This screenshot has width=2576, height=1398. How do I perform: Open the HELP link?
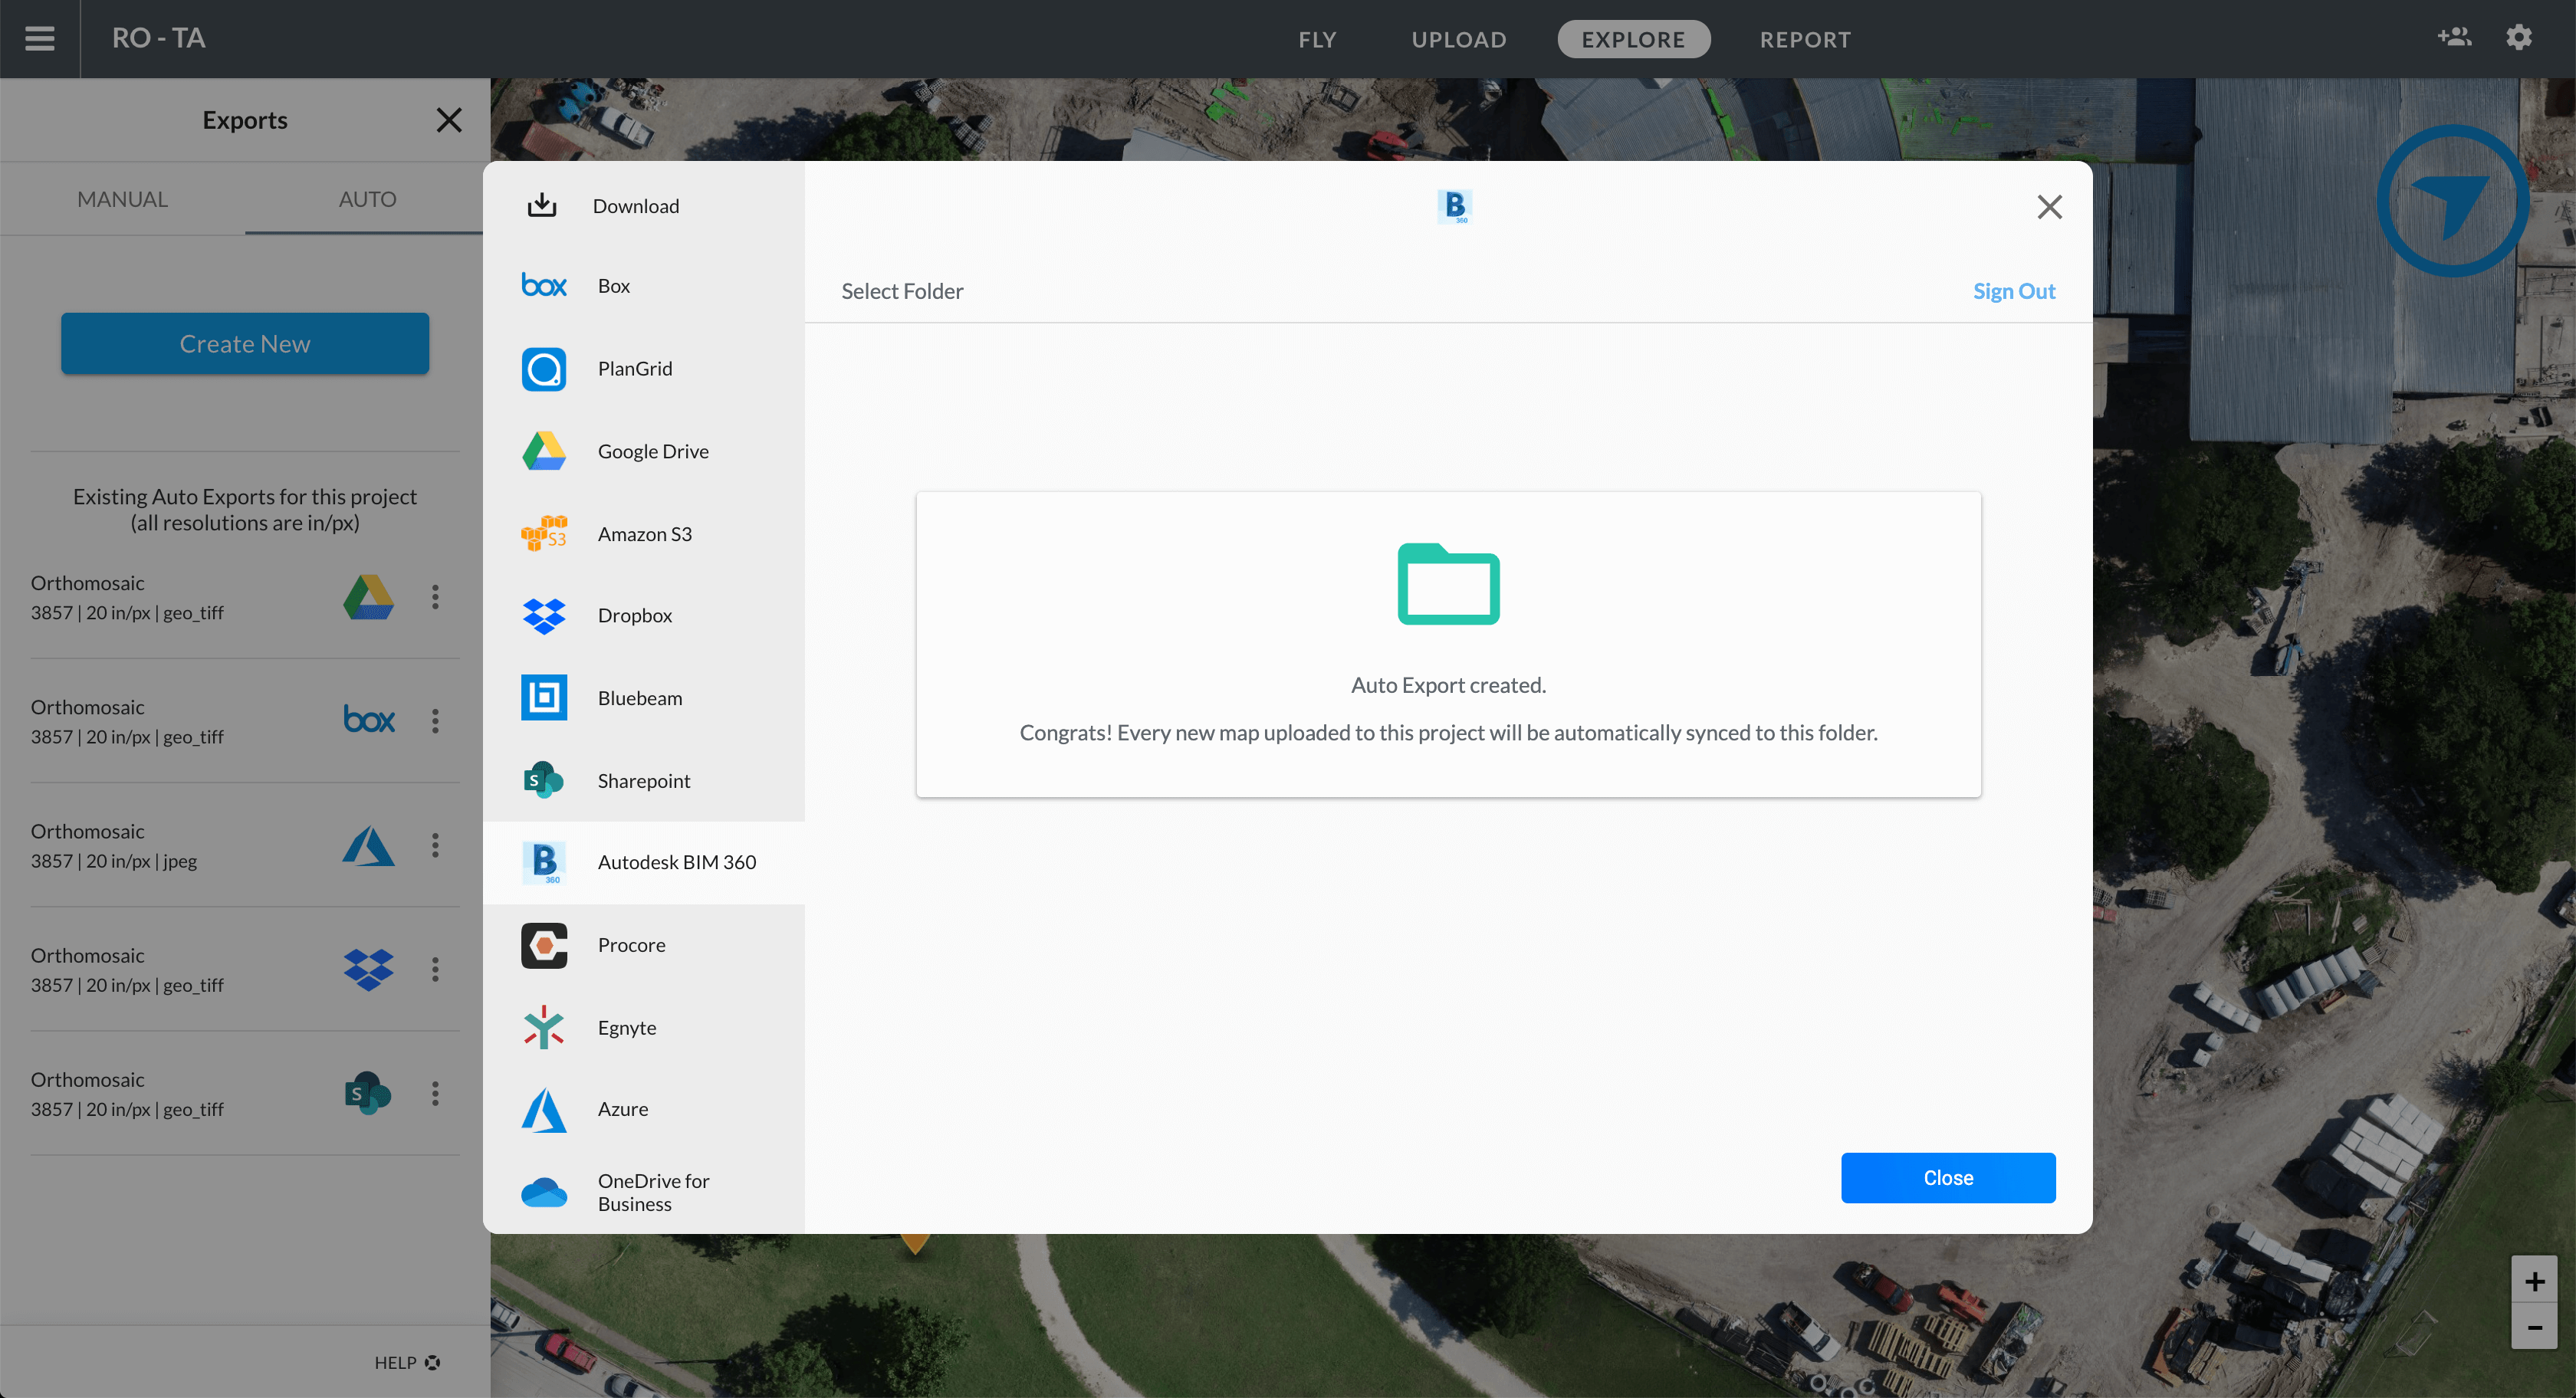(x=407, y=1363)
